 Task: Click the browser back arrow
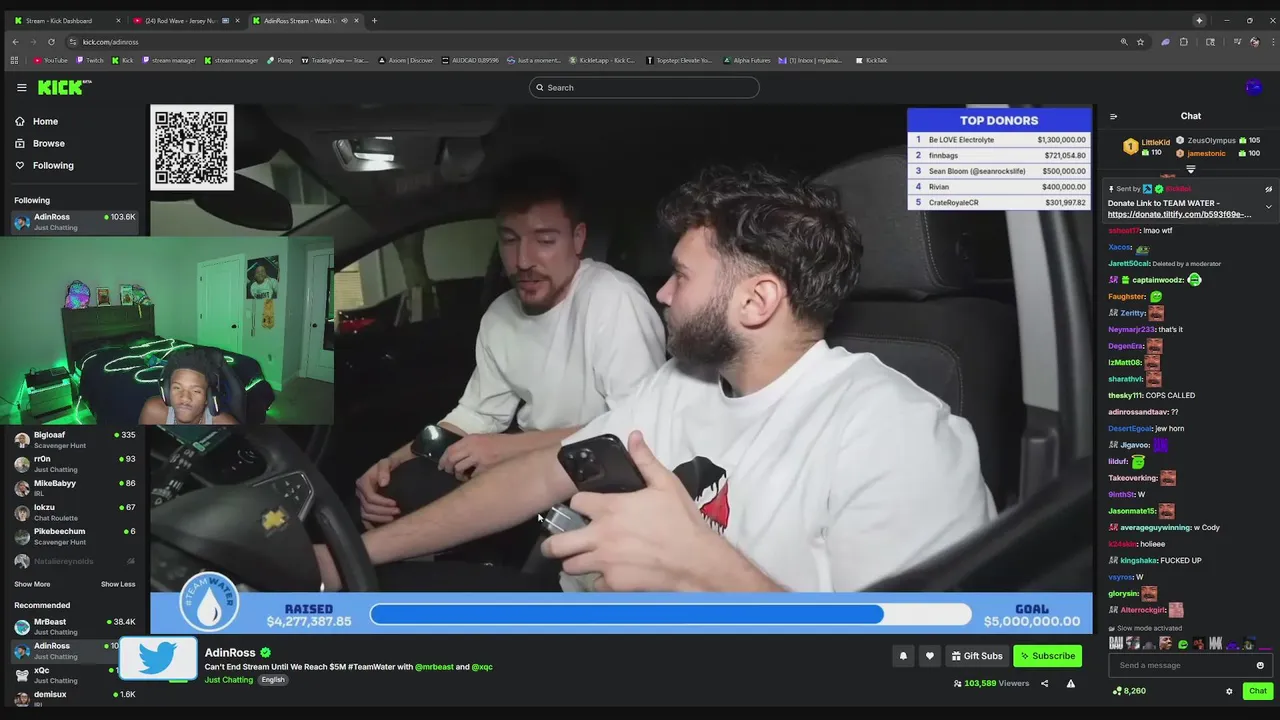click(15, 42)
